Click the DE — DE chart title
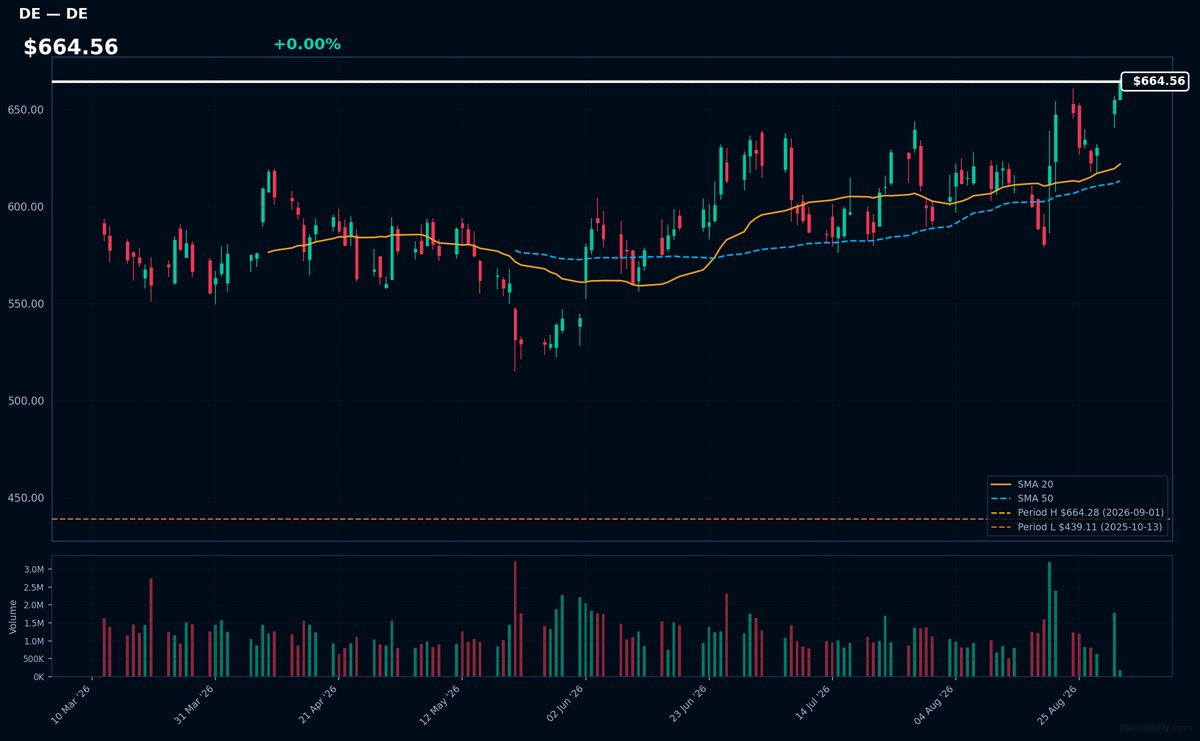The width and height of the screenshot is (1200, 741). (x=53, y=13)
